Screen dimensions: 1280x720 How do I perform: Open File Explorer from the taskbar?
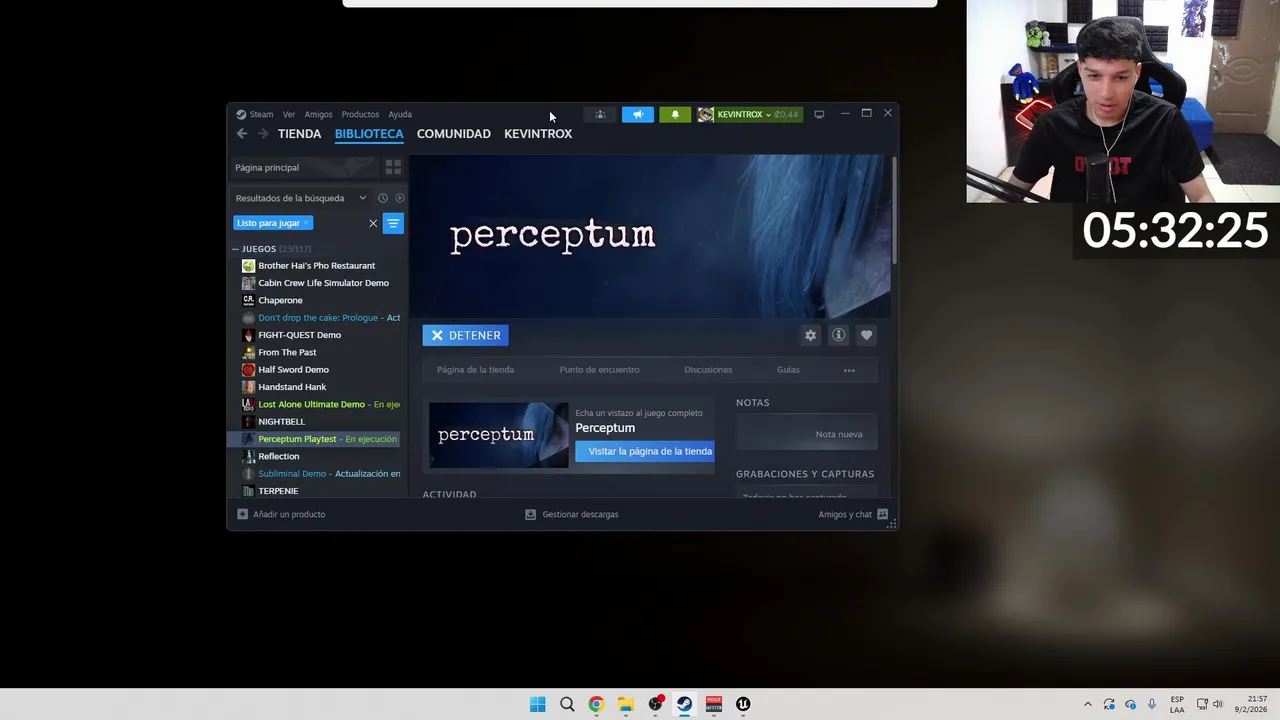coord(625,704)
